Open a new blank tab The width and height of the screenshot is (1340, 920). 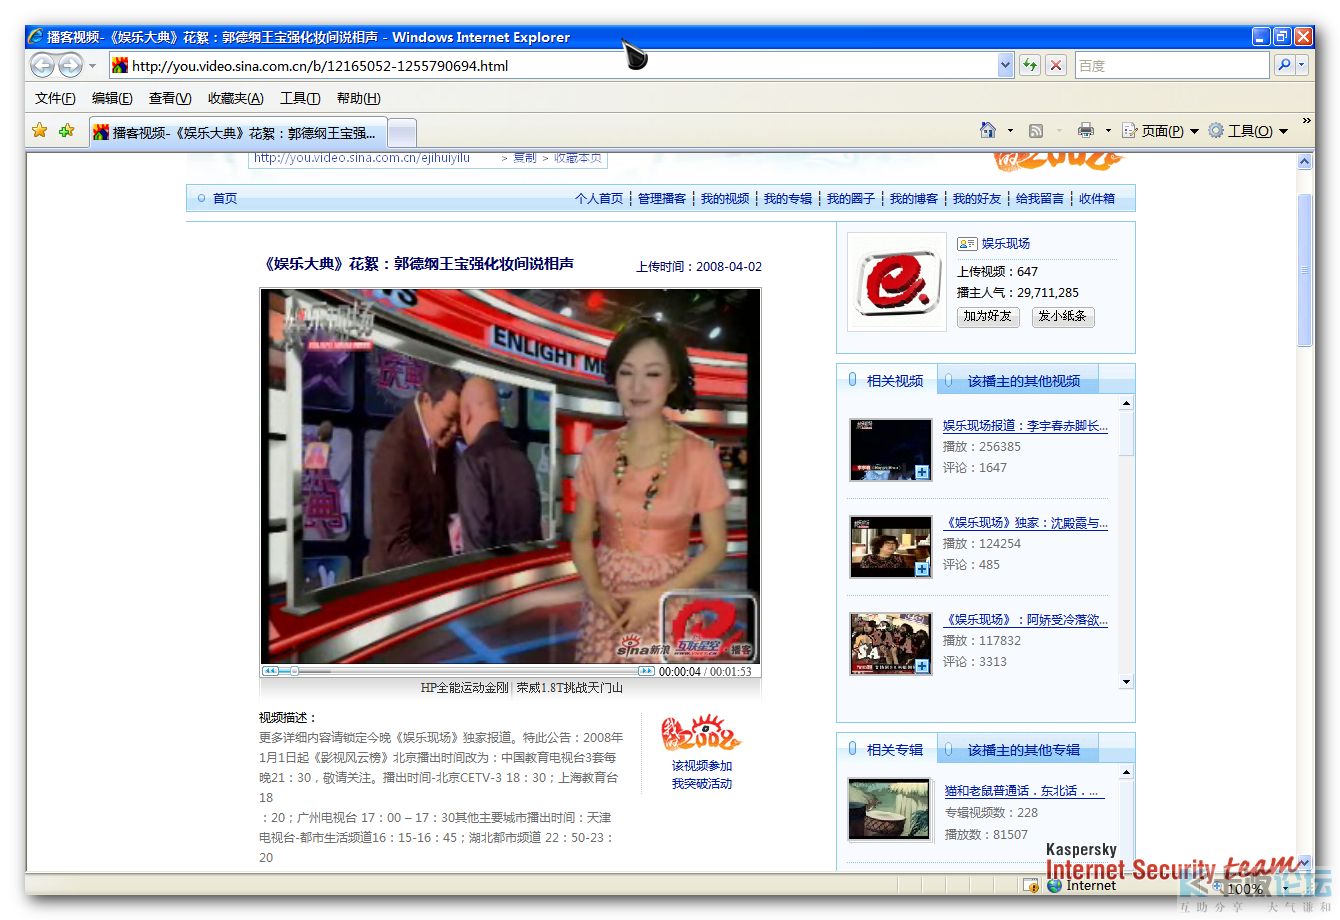point(402,132)
